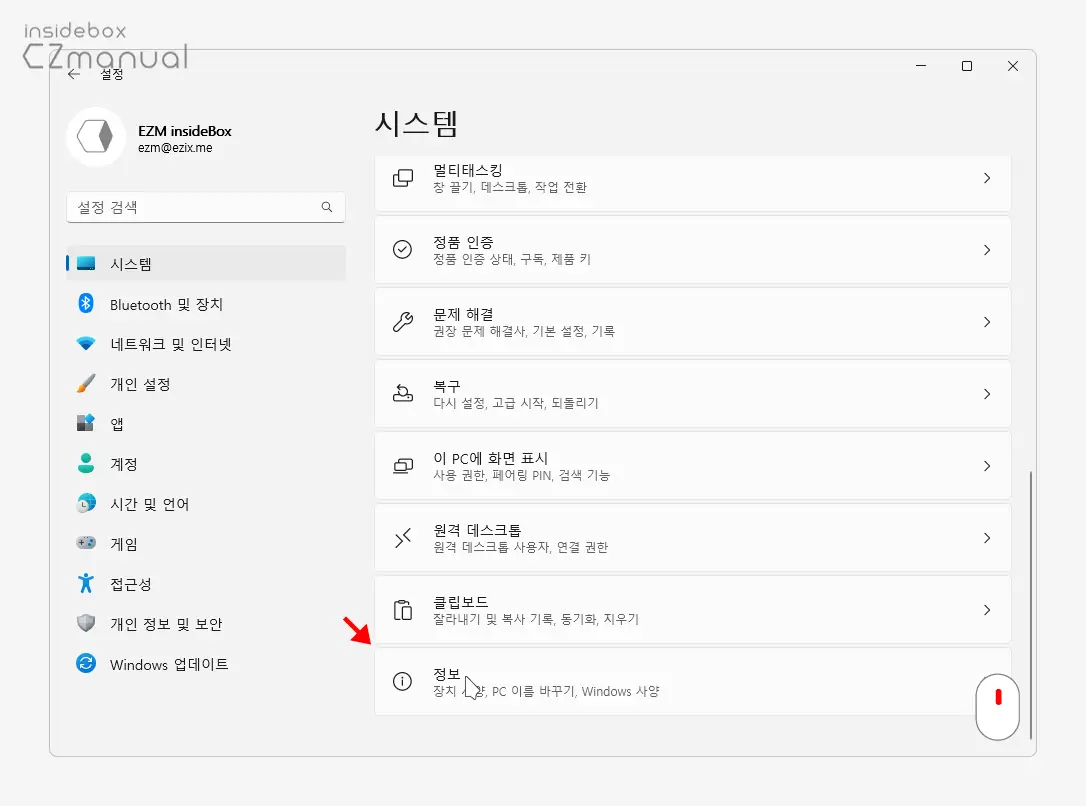The width and height of the screenshot is (1086, 806).
Task: Expand the 복구 row chevron
Action: tap(988, 393)
